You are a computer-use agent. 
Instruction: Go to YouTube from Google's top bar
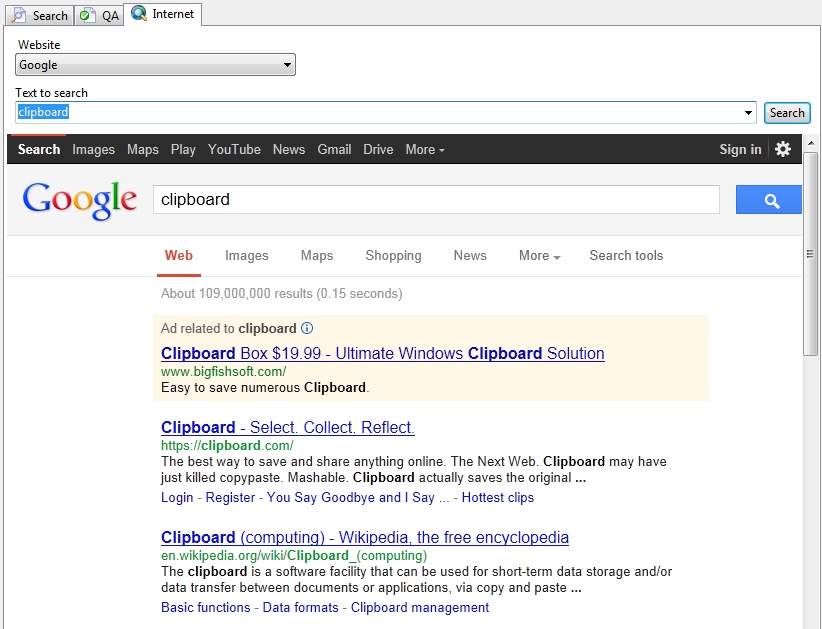tap(234, 149)
